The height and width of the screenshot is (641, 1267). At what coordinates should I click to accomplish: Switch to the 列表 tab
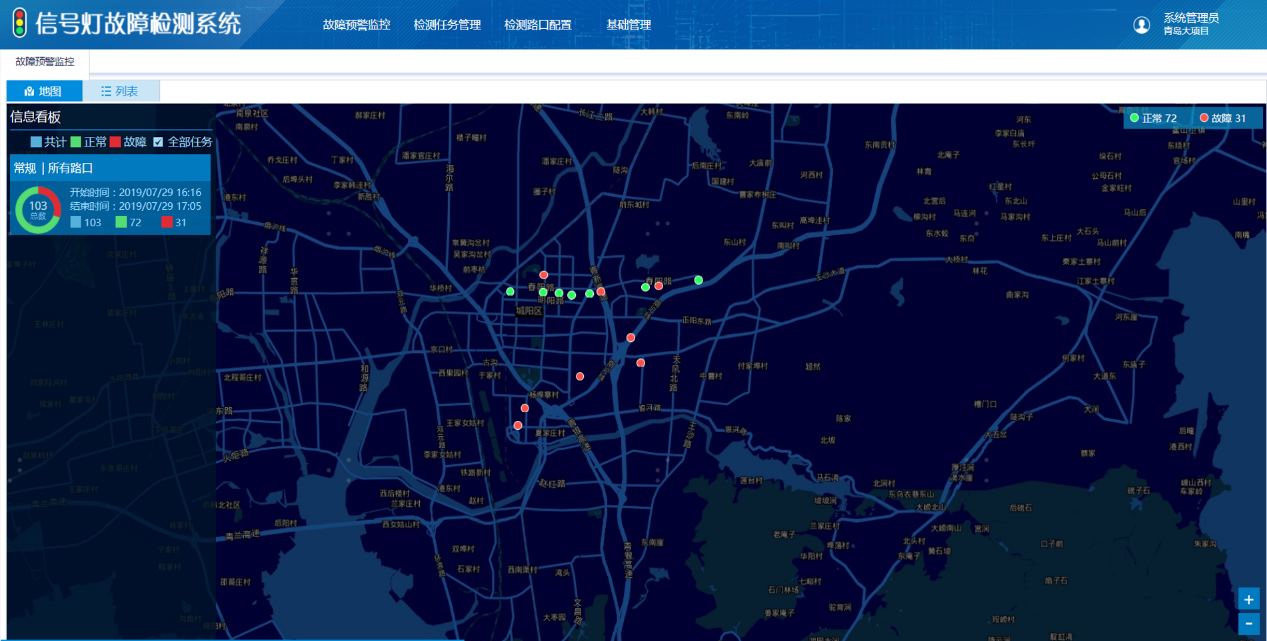tap(120, 91)
